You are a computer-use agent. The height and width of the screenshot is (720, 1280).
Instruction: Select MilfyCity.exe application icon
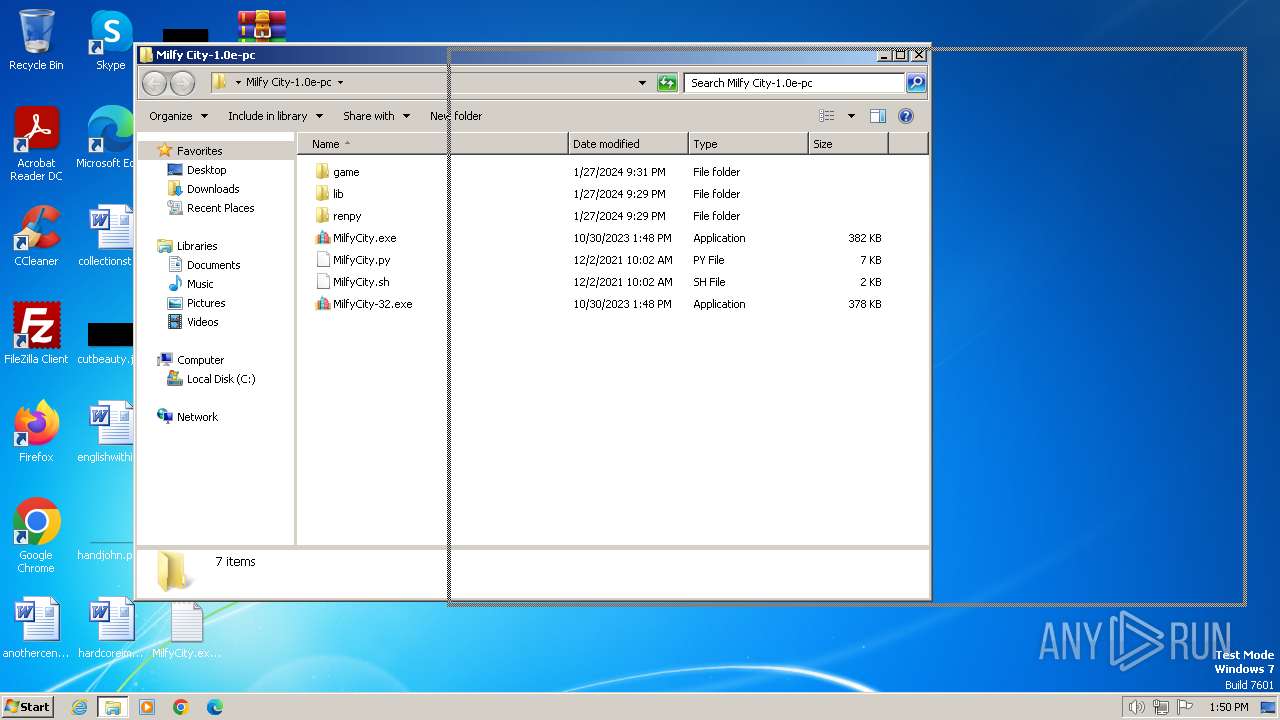click(x=322, y=238)
